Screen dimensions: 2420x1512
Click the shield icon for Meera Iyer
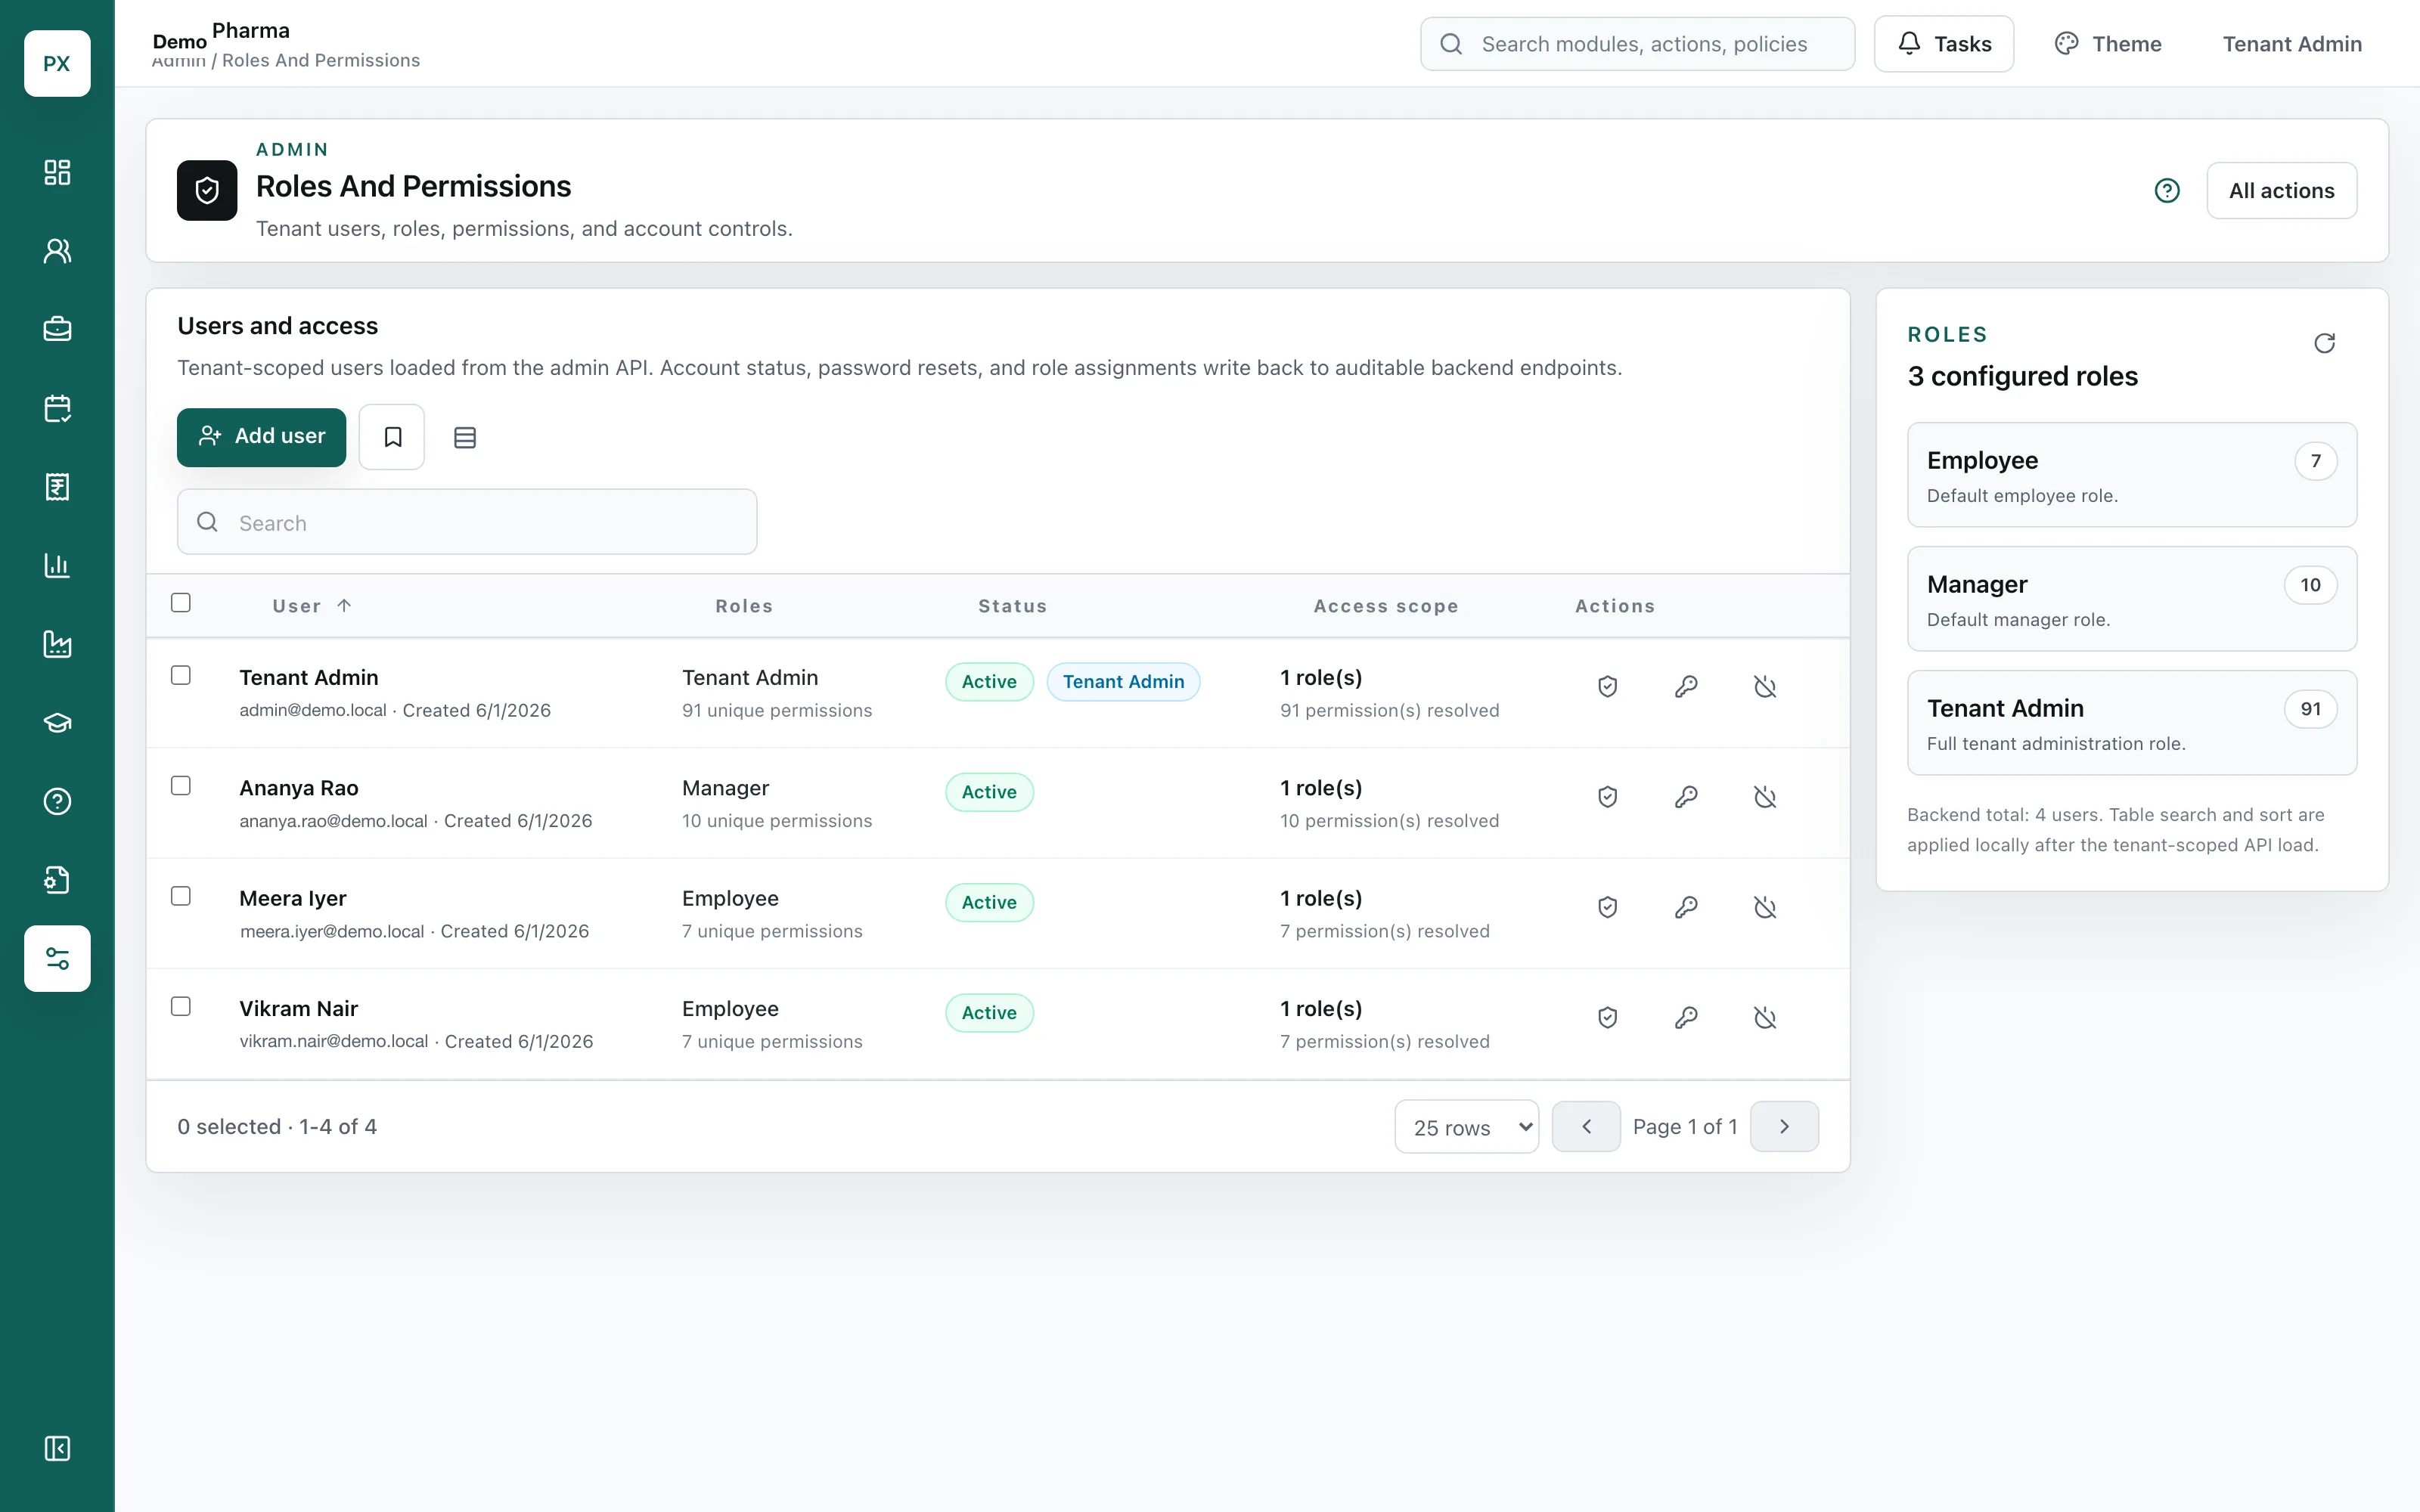1607,907
